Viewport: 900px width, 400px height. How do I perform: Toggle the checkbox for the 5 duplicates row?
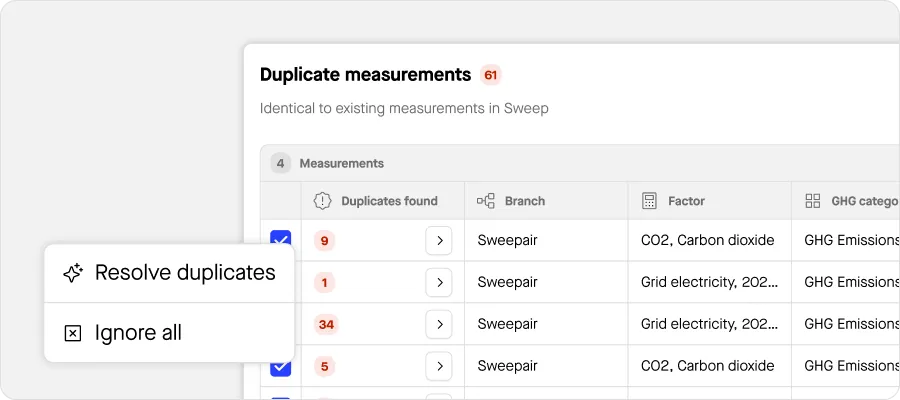click(281, 366)
